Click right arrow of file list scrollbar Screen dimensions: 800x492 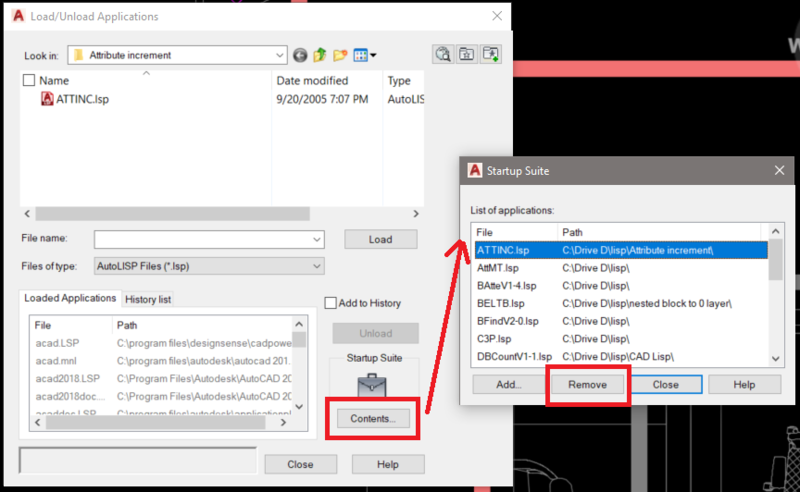[416, 213]
